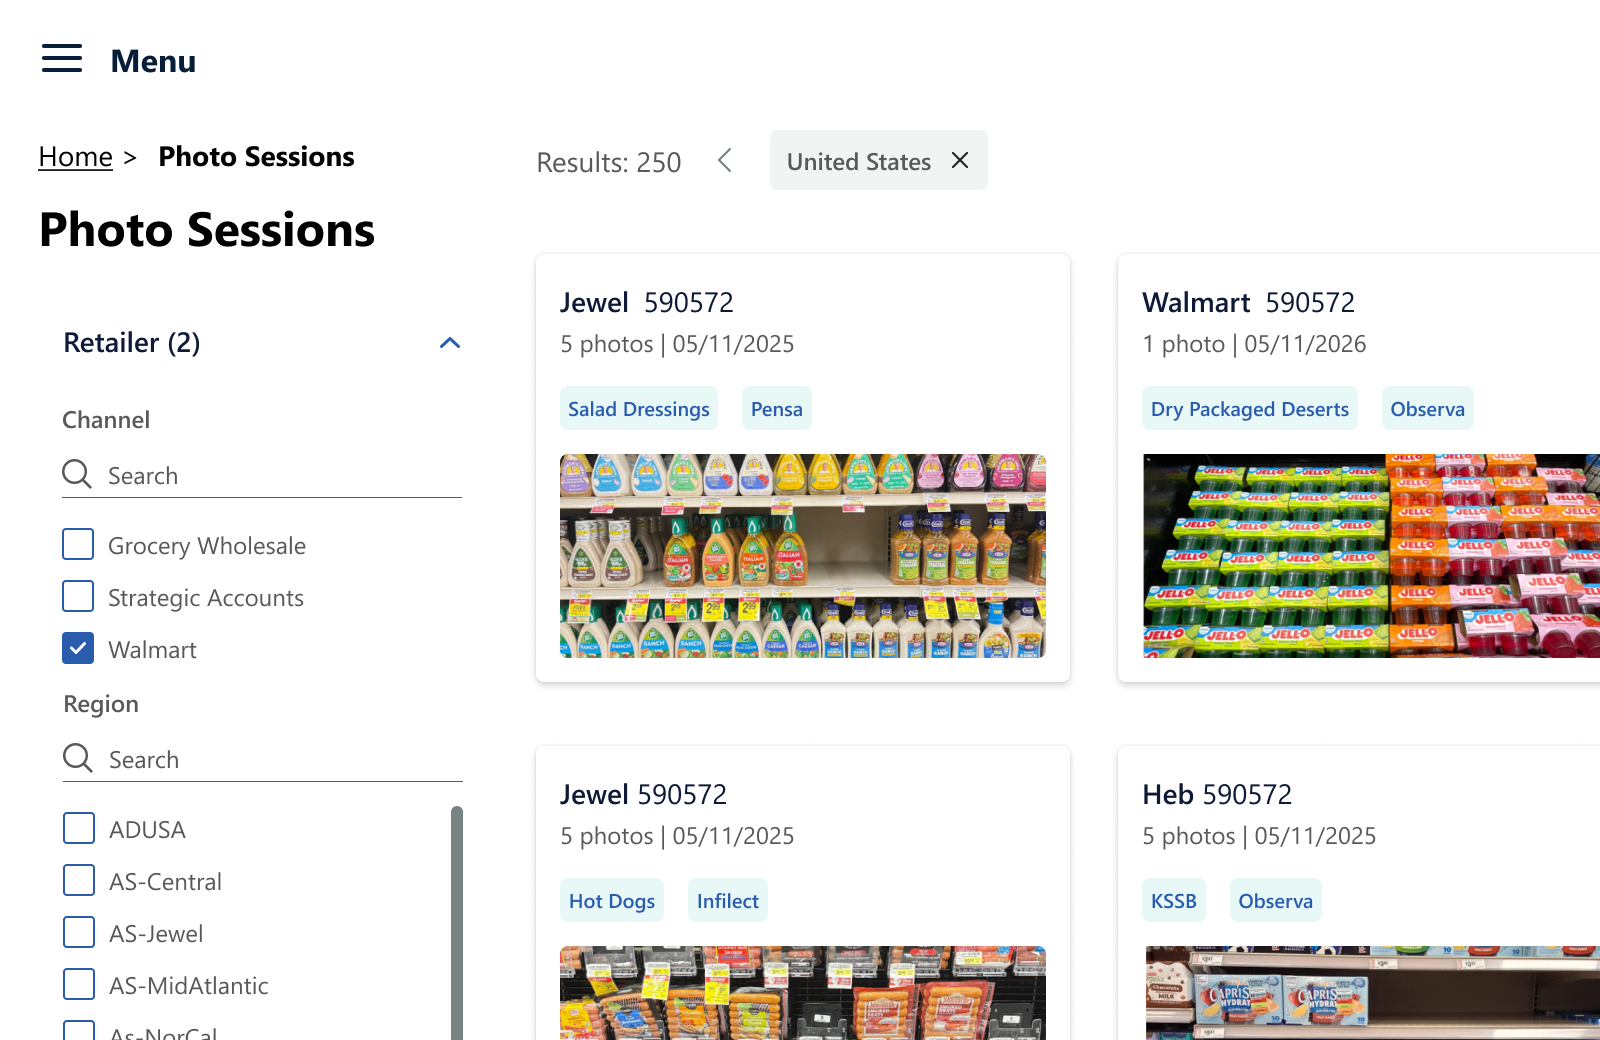Open the Walmart 590572 session title
This screenshot has width=1600, height=1040.
click(1249, 302)
